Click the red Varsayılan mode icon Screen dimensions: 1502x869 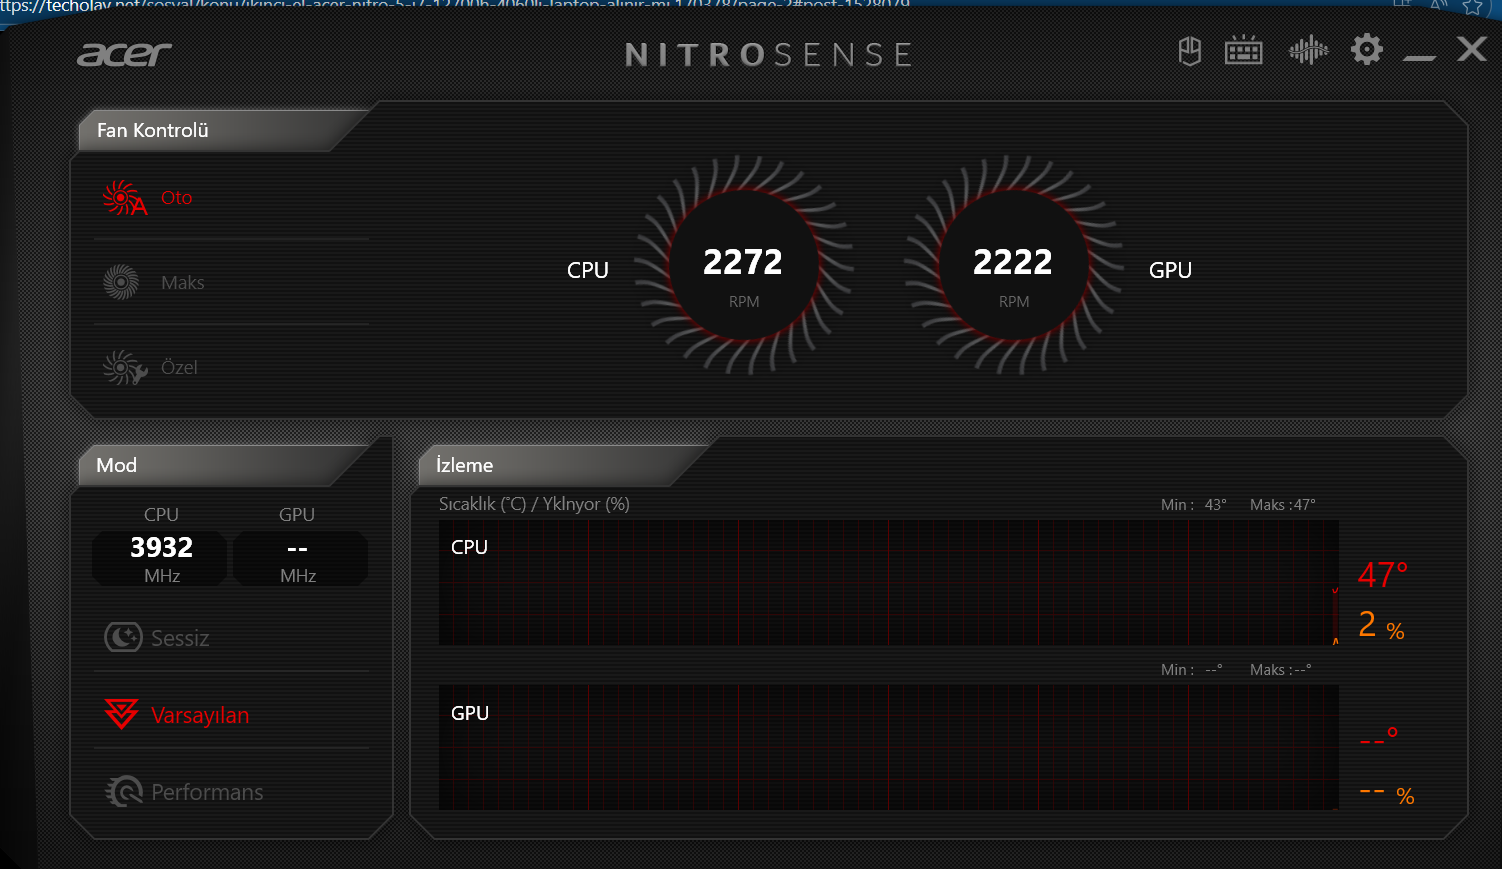click(122, 714)
